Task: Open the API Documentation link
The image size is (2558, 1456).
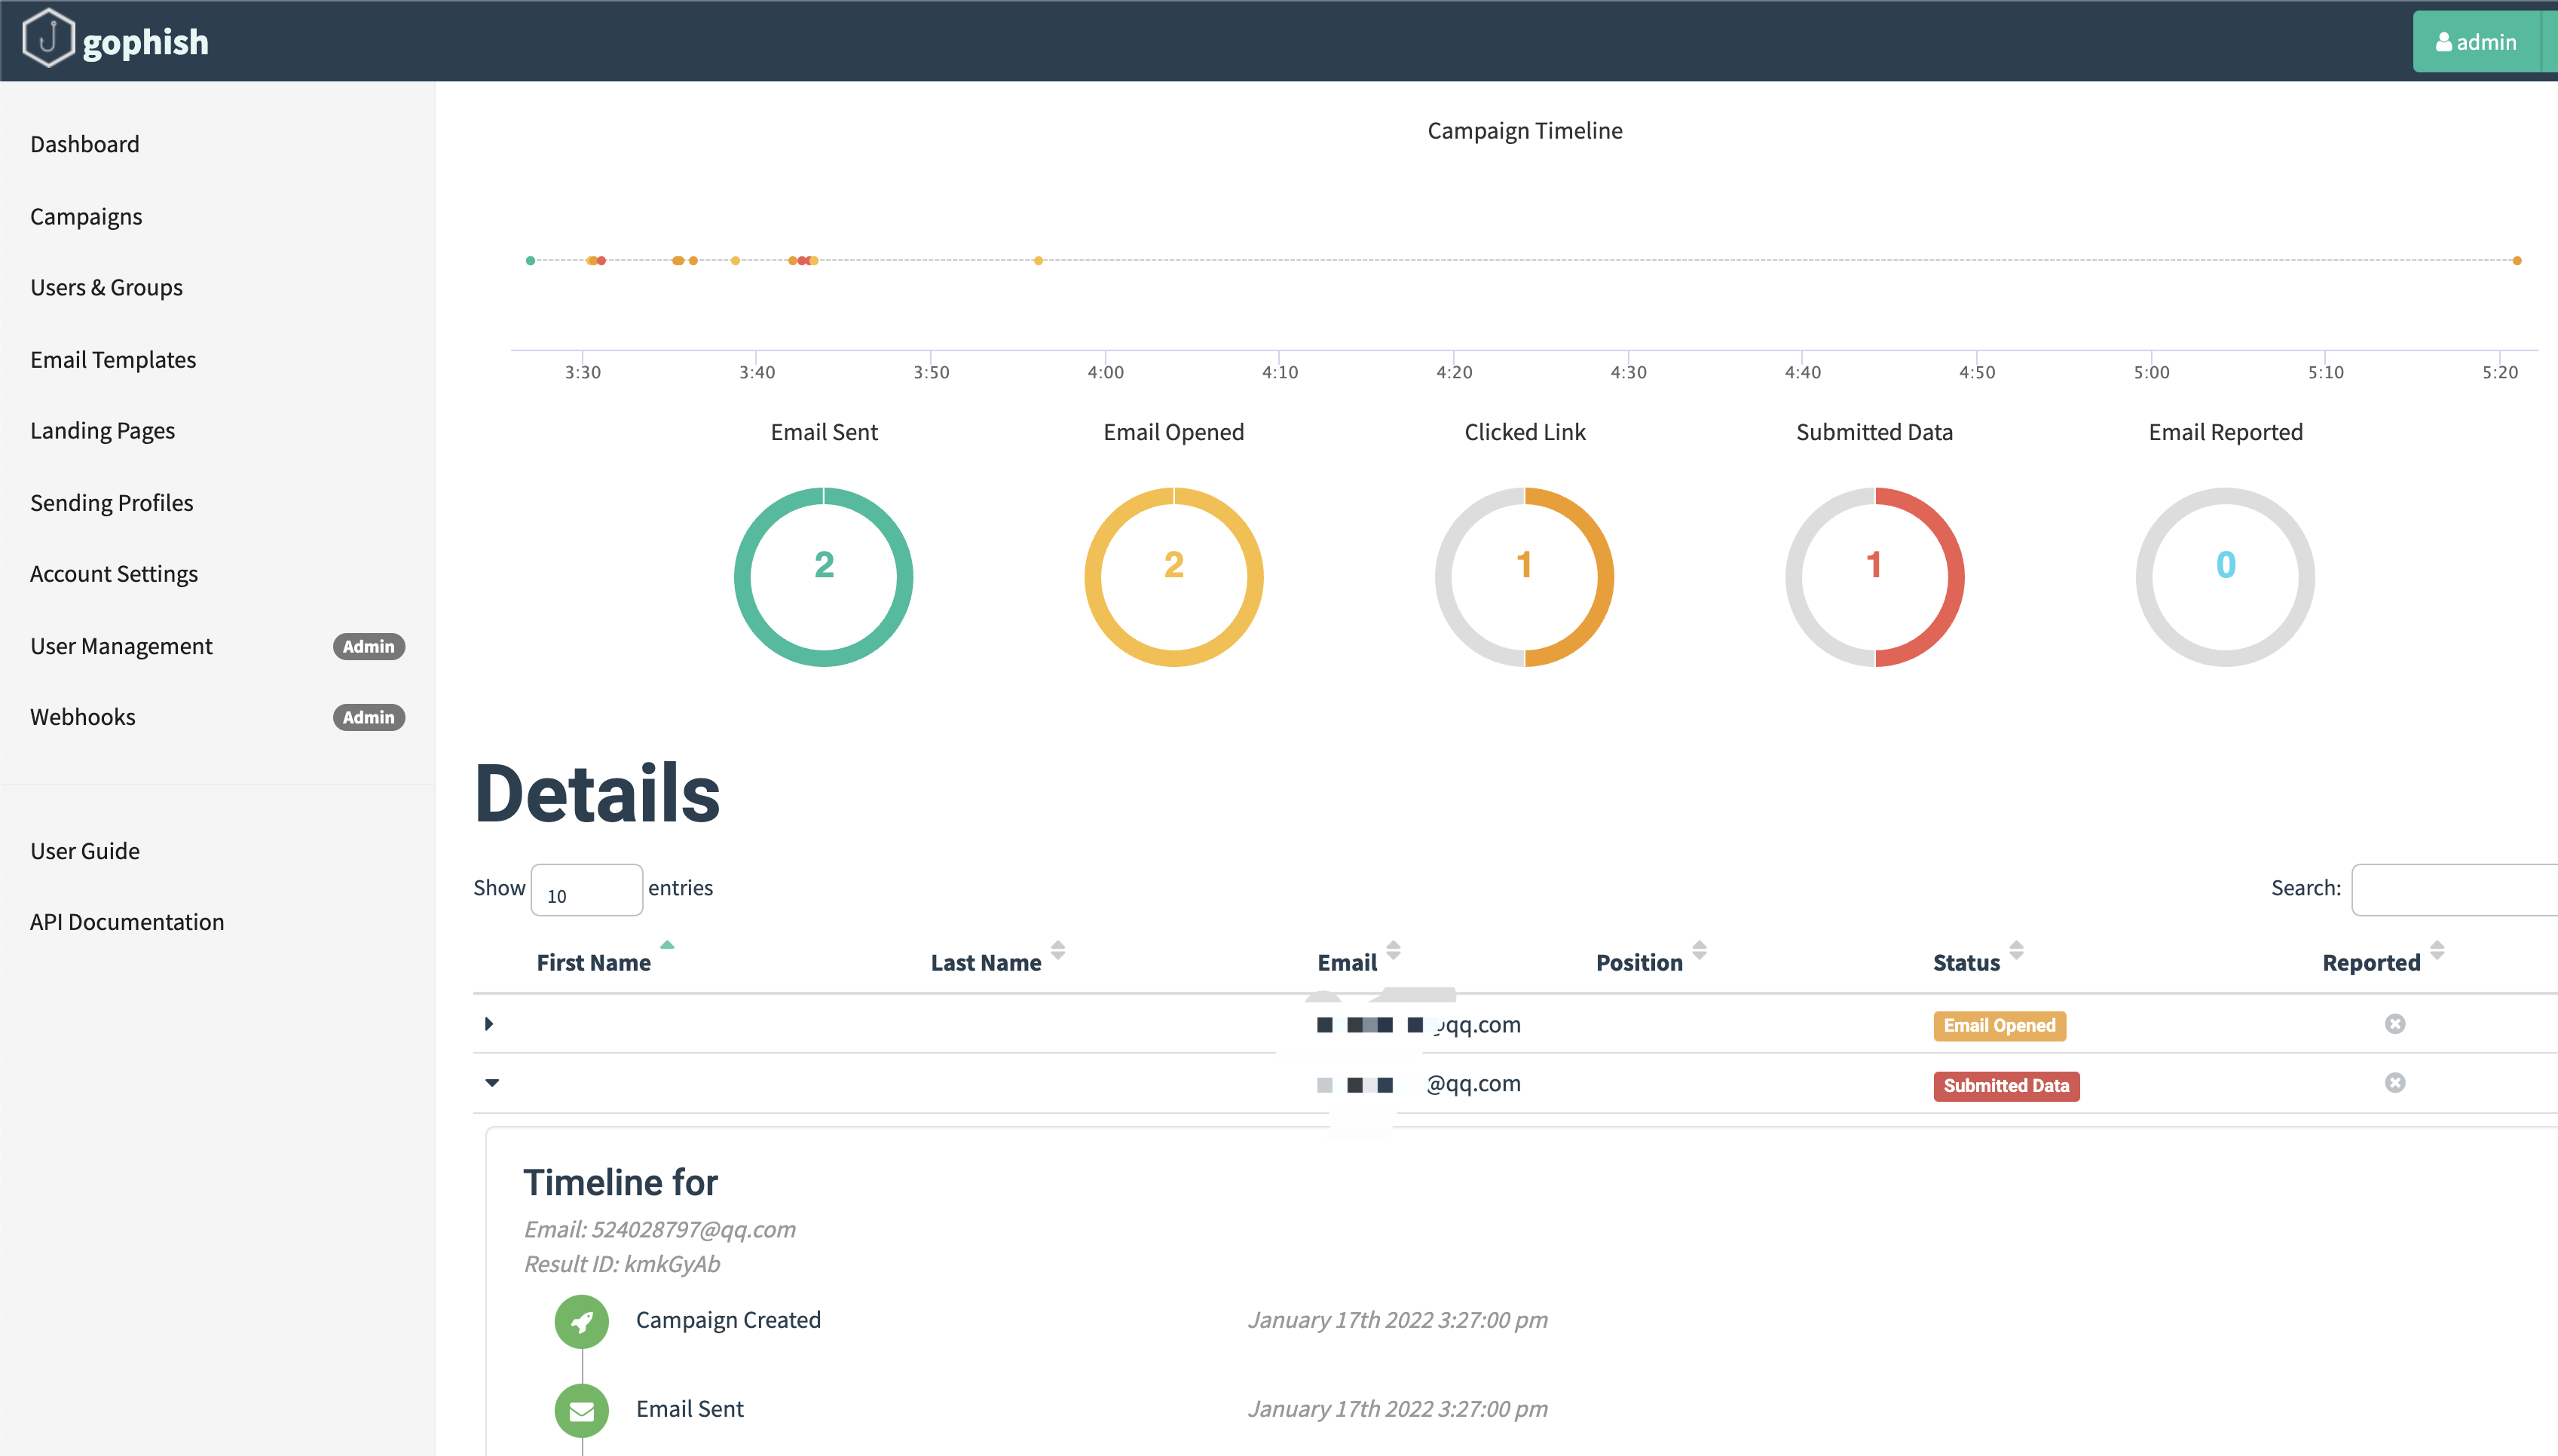Action: coord(127,921)
